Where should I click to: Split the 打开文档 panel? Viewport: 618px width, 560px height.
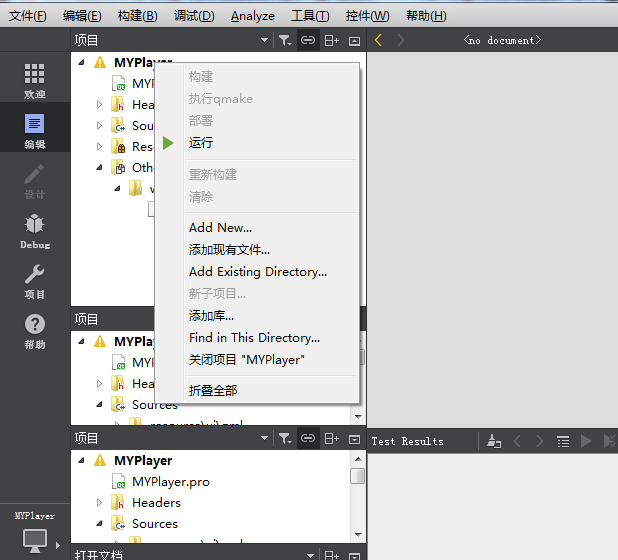331,555
